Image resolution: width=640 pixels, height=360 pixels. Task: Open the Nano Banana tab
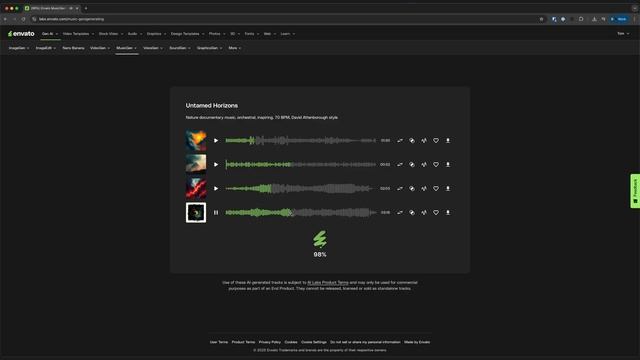(x=73, y=48)
